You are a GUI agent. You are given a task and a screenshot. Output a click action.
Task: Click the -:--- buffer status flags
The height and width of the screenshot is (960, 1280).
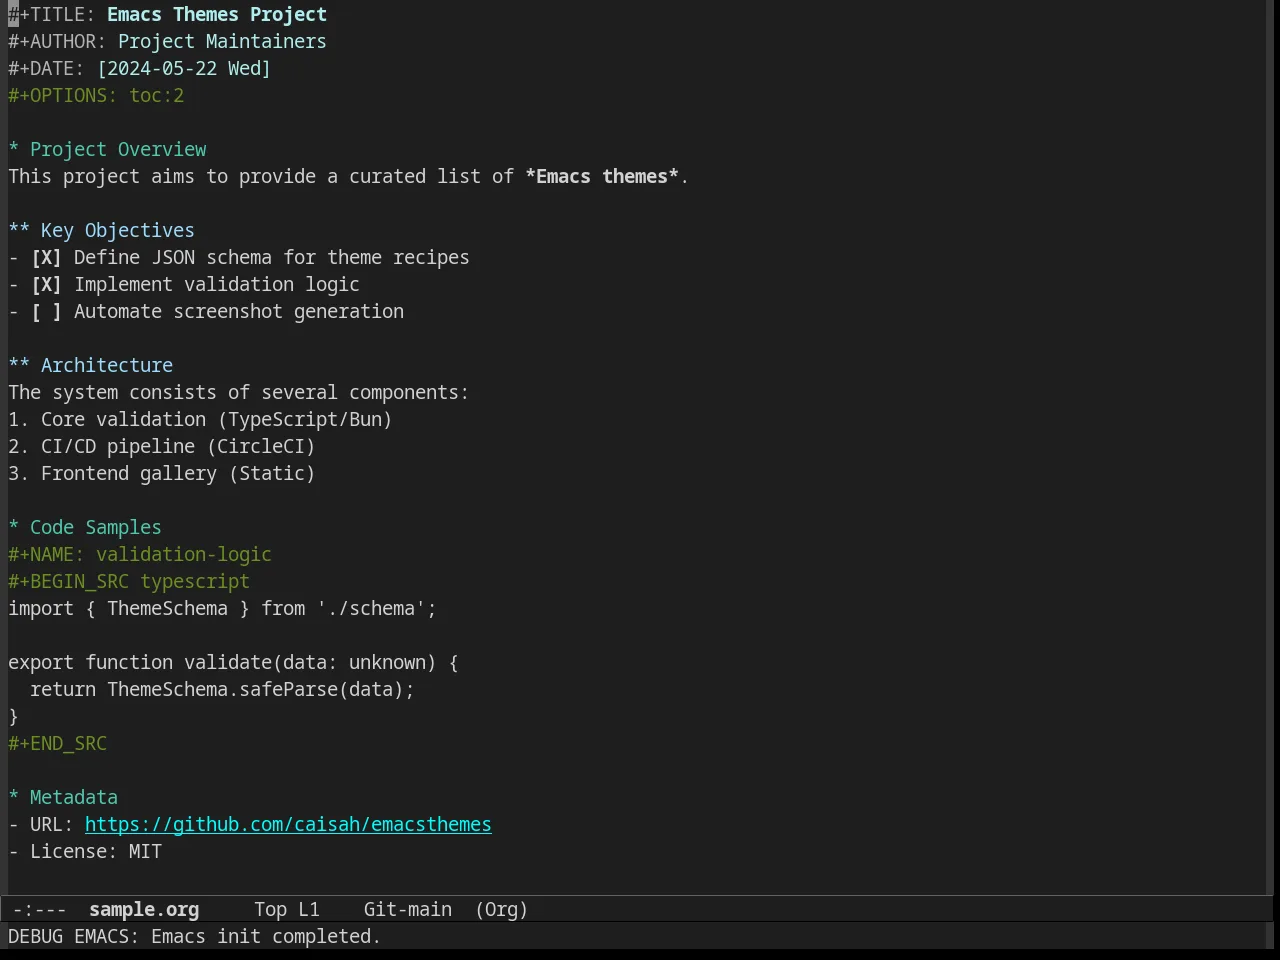pyautogui.click(x=40, y=909)
